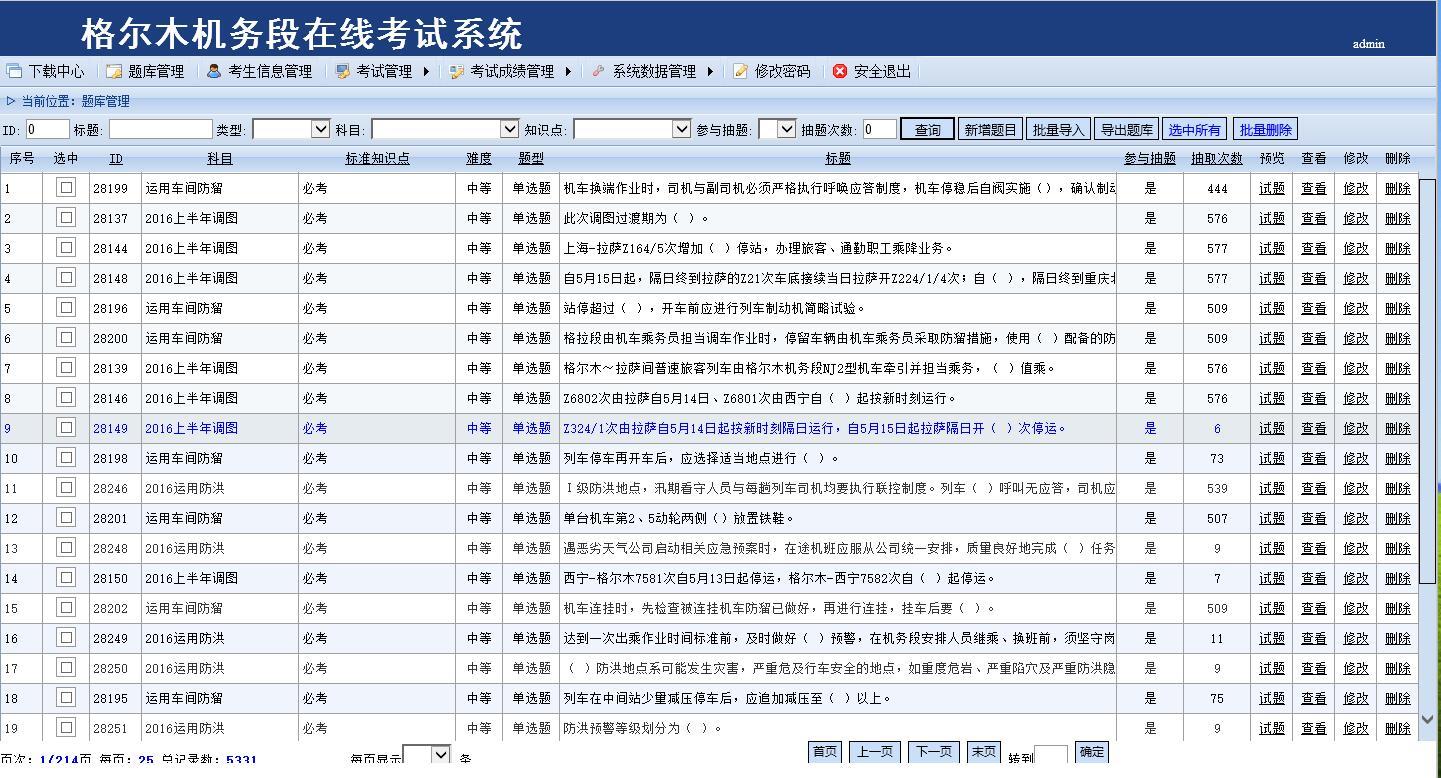Click 删除 link for ID 28148
The image size is (1441, 778).
1398,278
